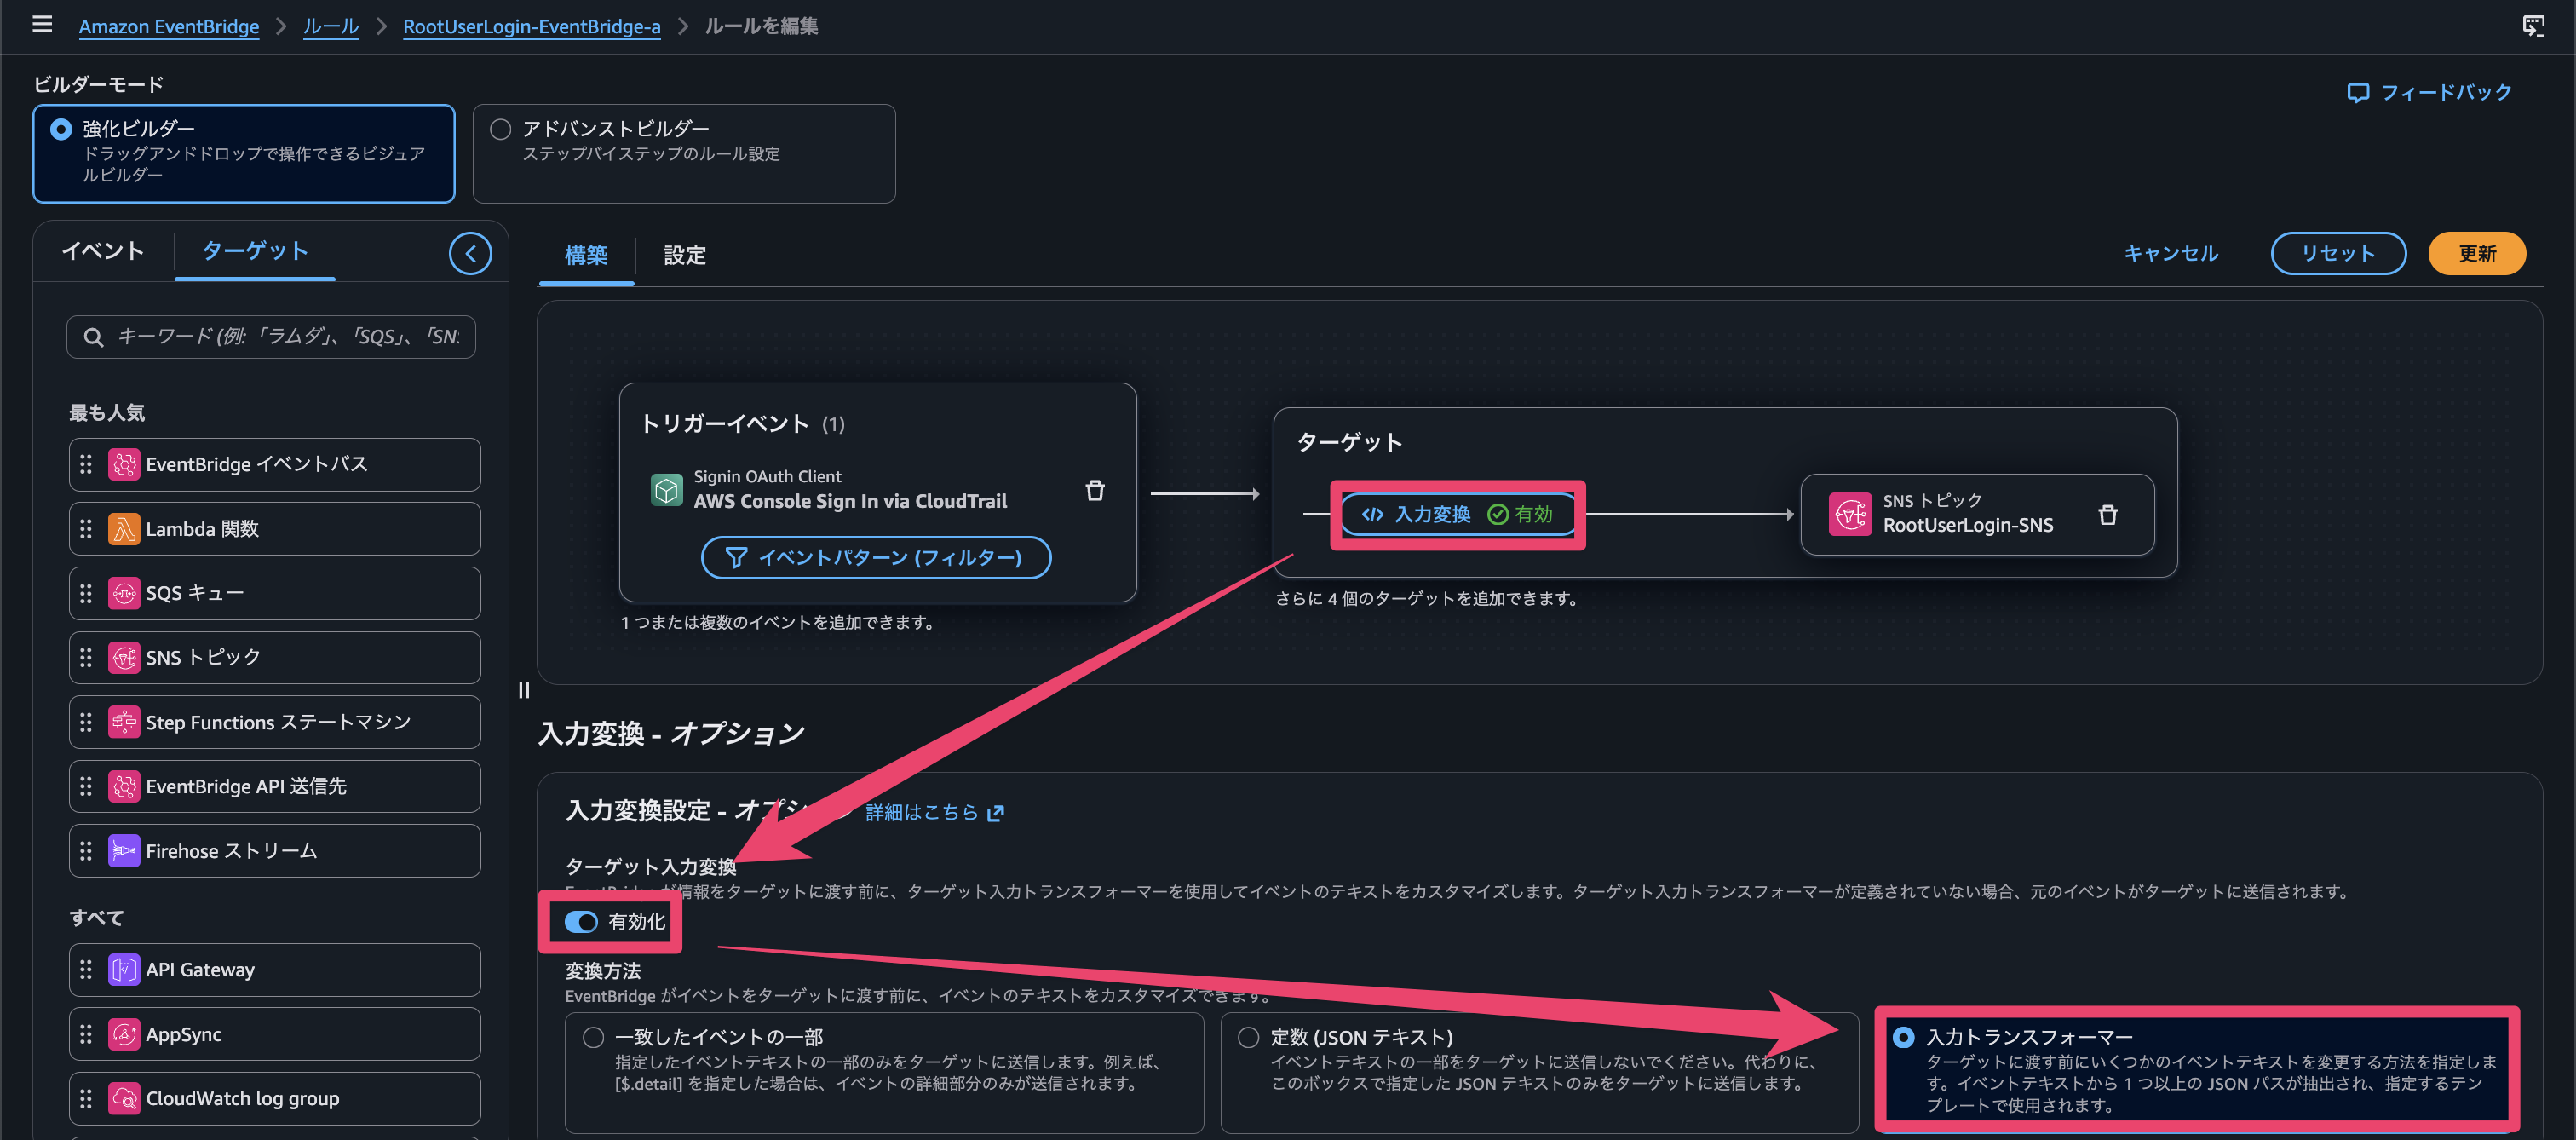Click the キャンセル button
Screen dimensions: 2576x1140
pyautogui.click(x=2171, y=254)
